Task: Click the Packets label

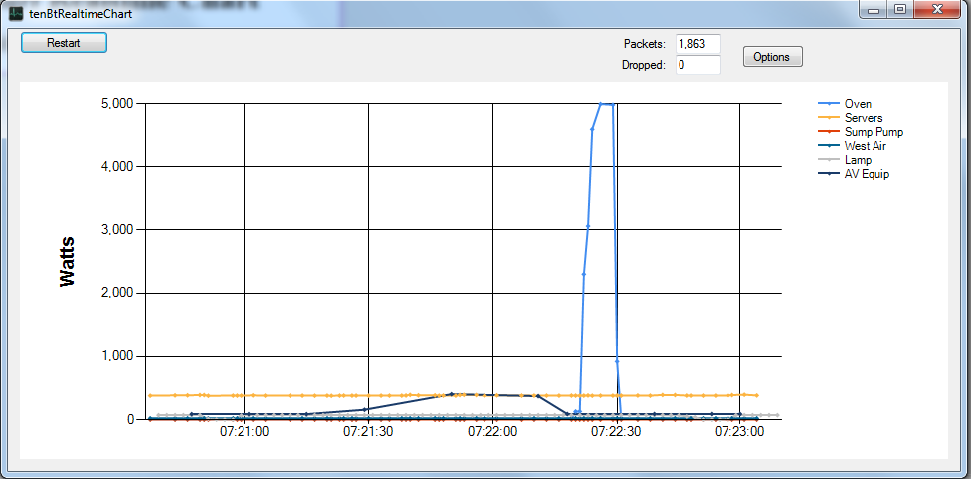Action: (645, 44)
